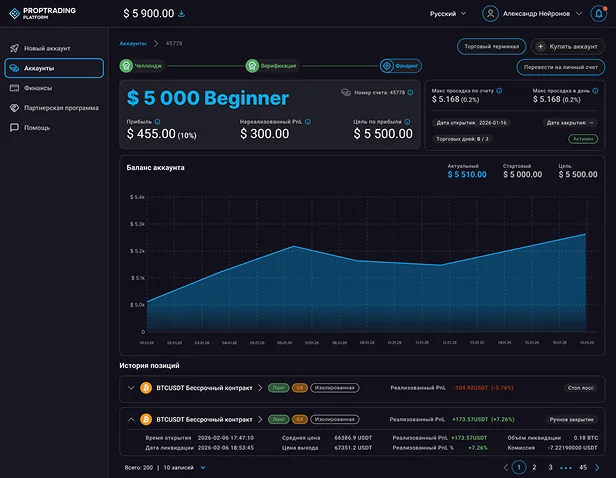This screenshot has width=616, height=478.
Task: Click the coins icon beside Номер счета
Action: pos(346,93)
